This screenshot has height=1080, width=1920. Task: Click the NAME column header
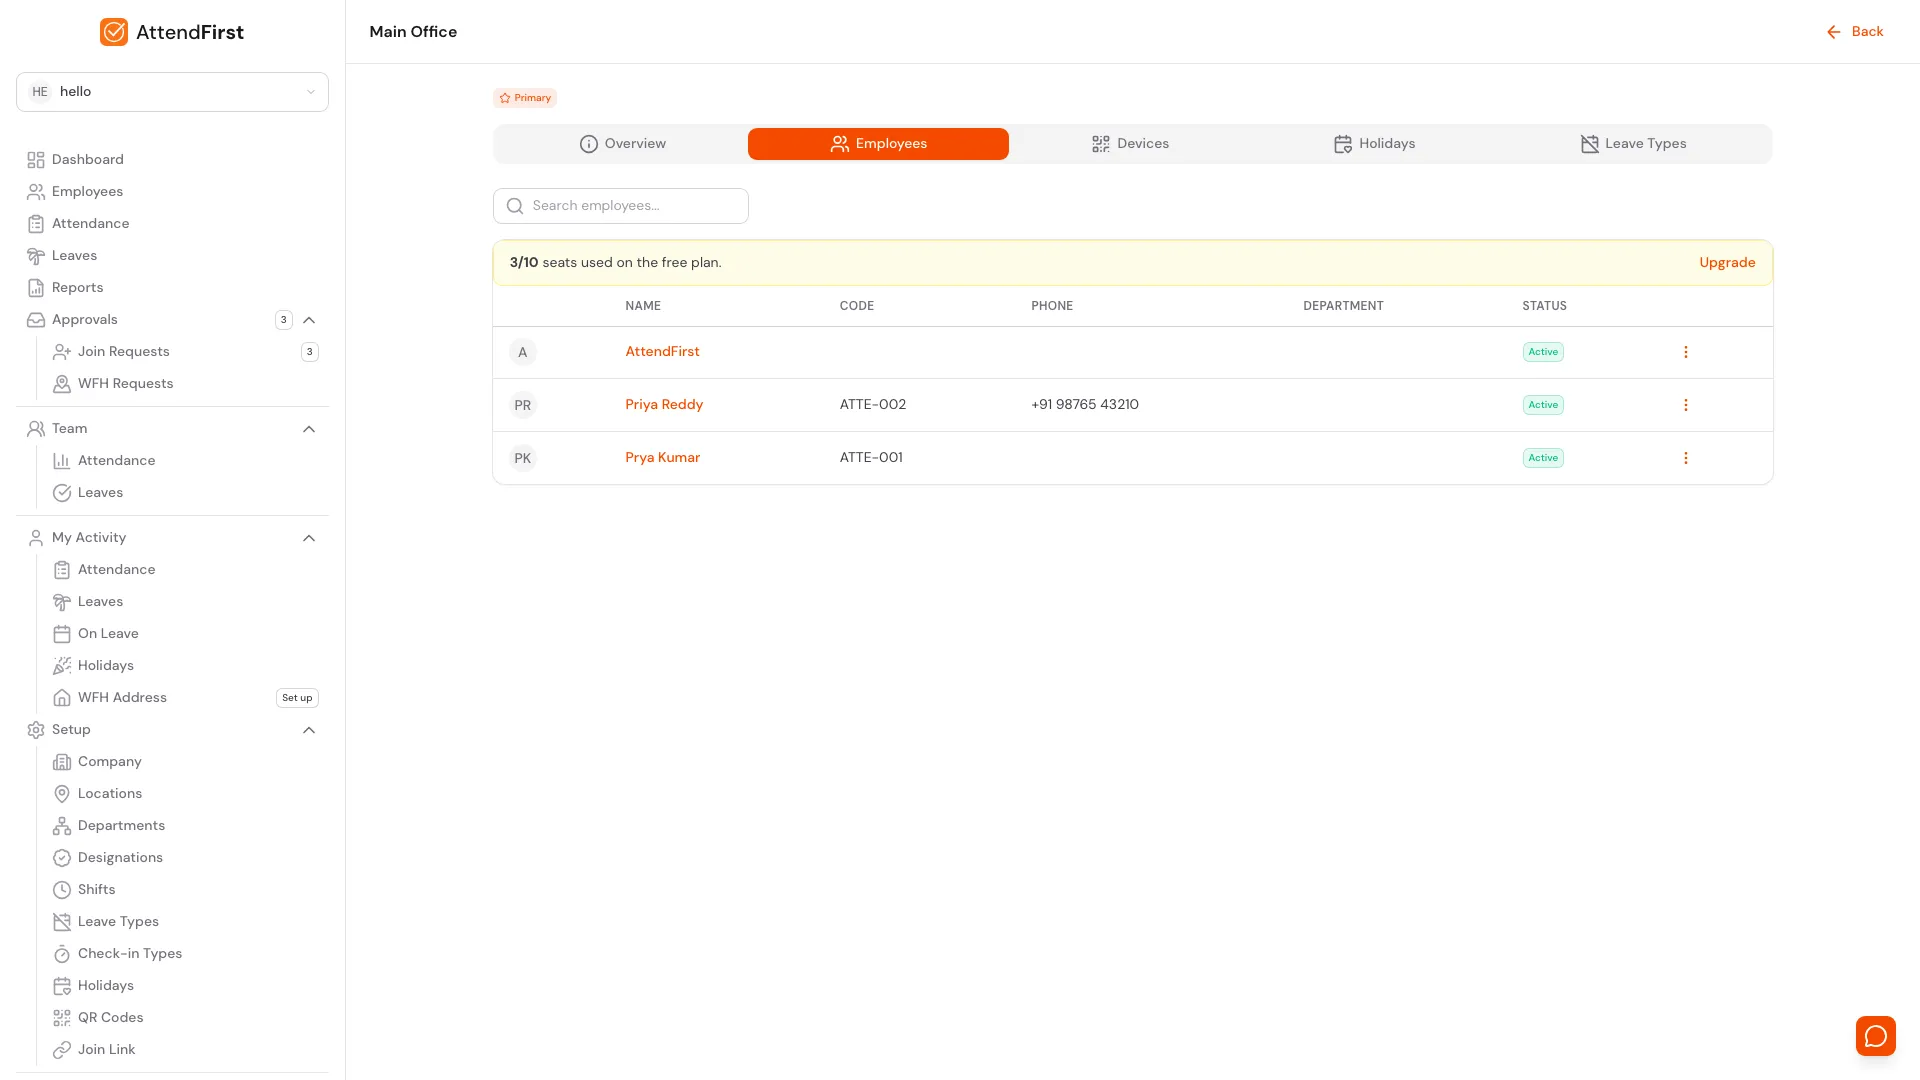(x=643, y=306)
